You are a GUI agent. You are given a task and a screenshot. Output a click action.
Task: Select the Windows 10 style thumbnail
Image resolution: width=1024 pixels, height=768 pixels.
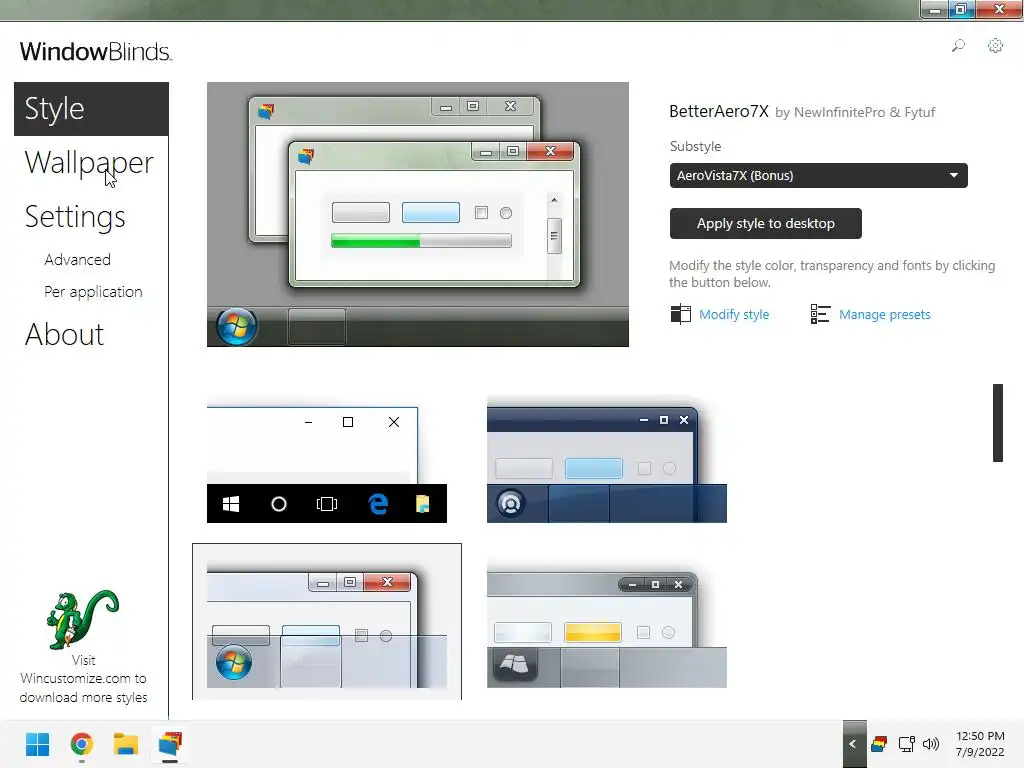327,459
